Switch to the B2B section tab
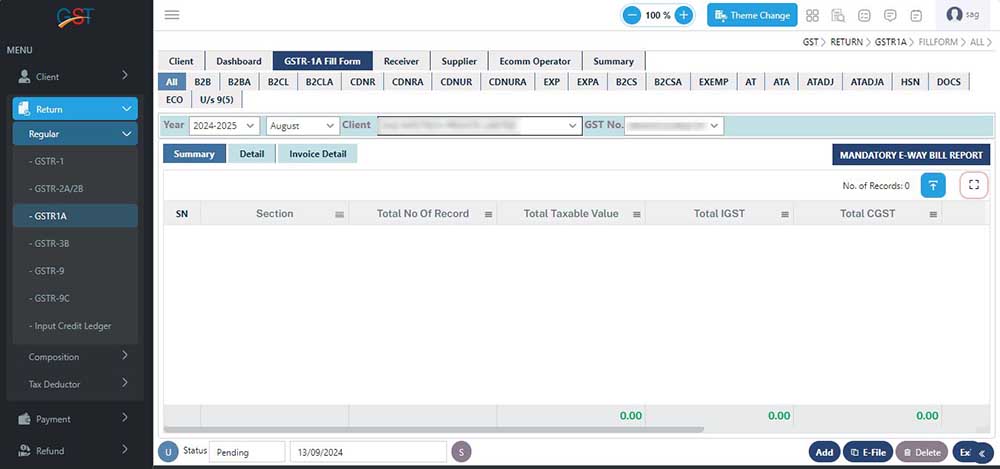The image size is (1000, 469). [x=202, y=82]
